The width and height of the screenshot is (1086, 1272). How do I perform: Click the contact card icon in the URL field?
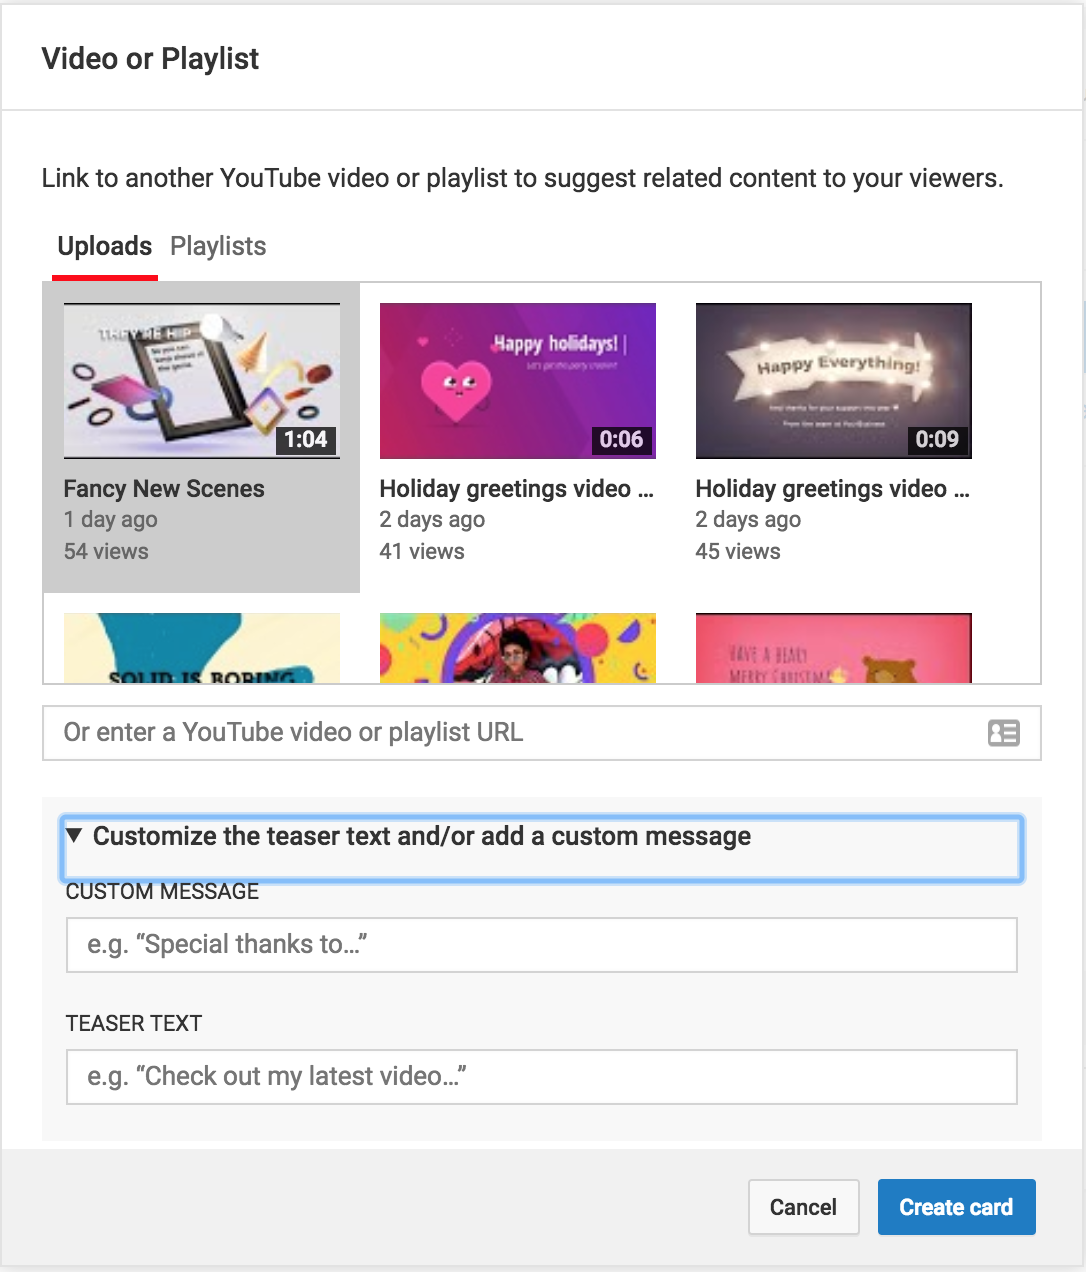coord(1003,733)
